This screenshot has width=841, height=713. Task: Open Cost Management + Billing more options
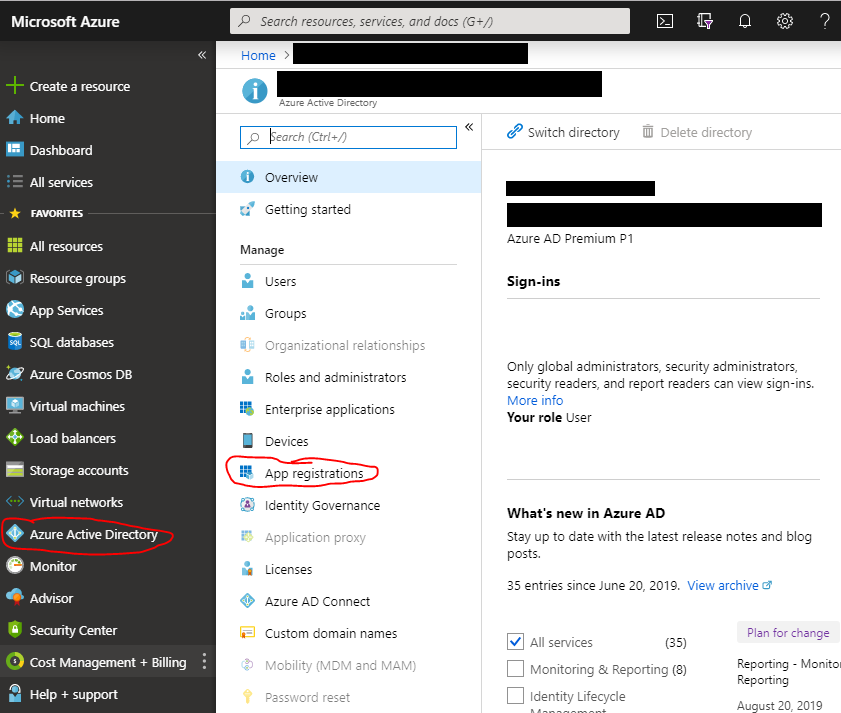(x=205, y=662)
